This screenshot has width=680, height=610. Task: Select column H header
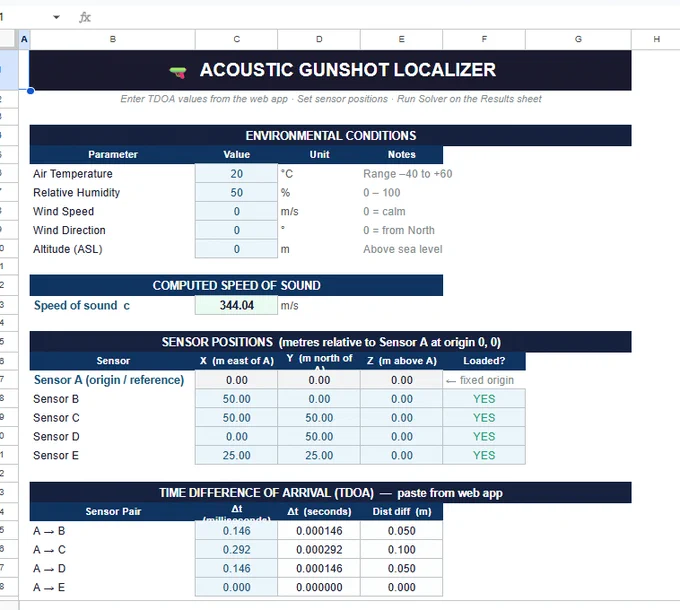click(x=656, y=39)
